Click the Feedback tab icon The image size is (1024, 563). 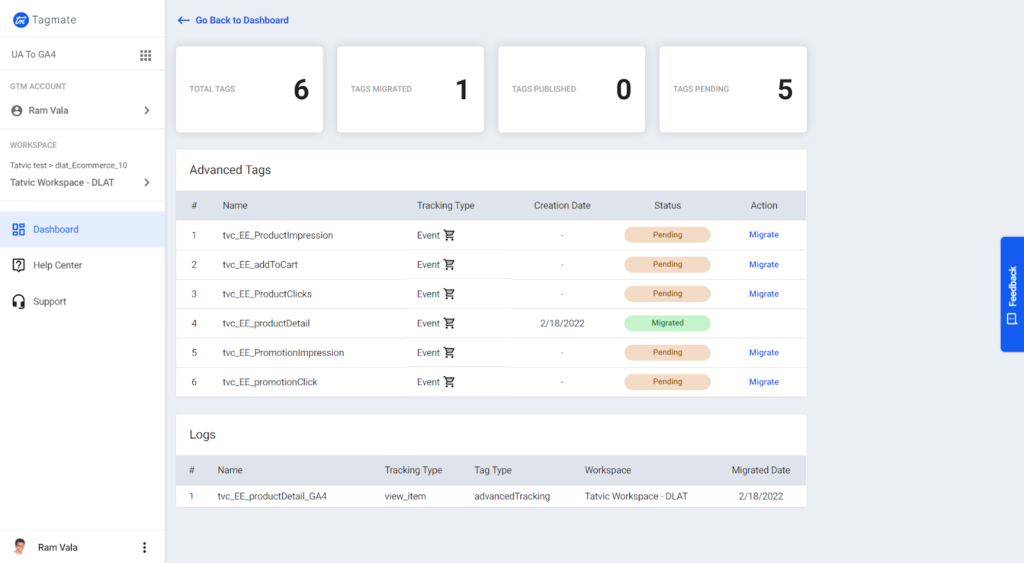(1012, 319)
